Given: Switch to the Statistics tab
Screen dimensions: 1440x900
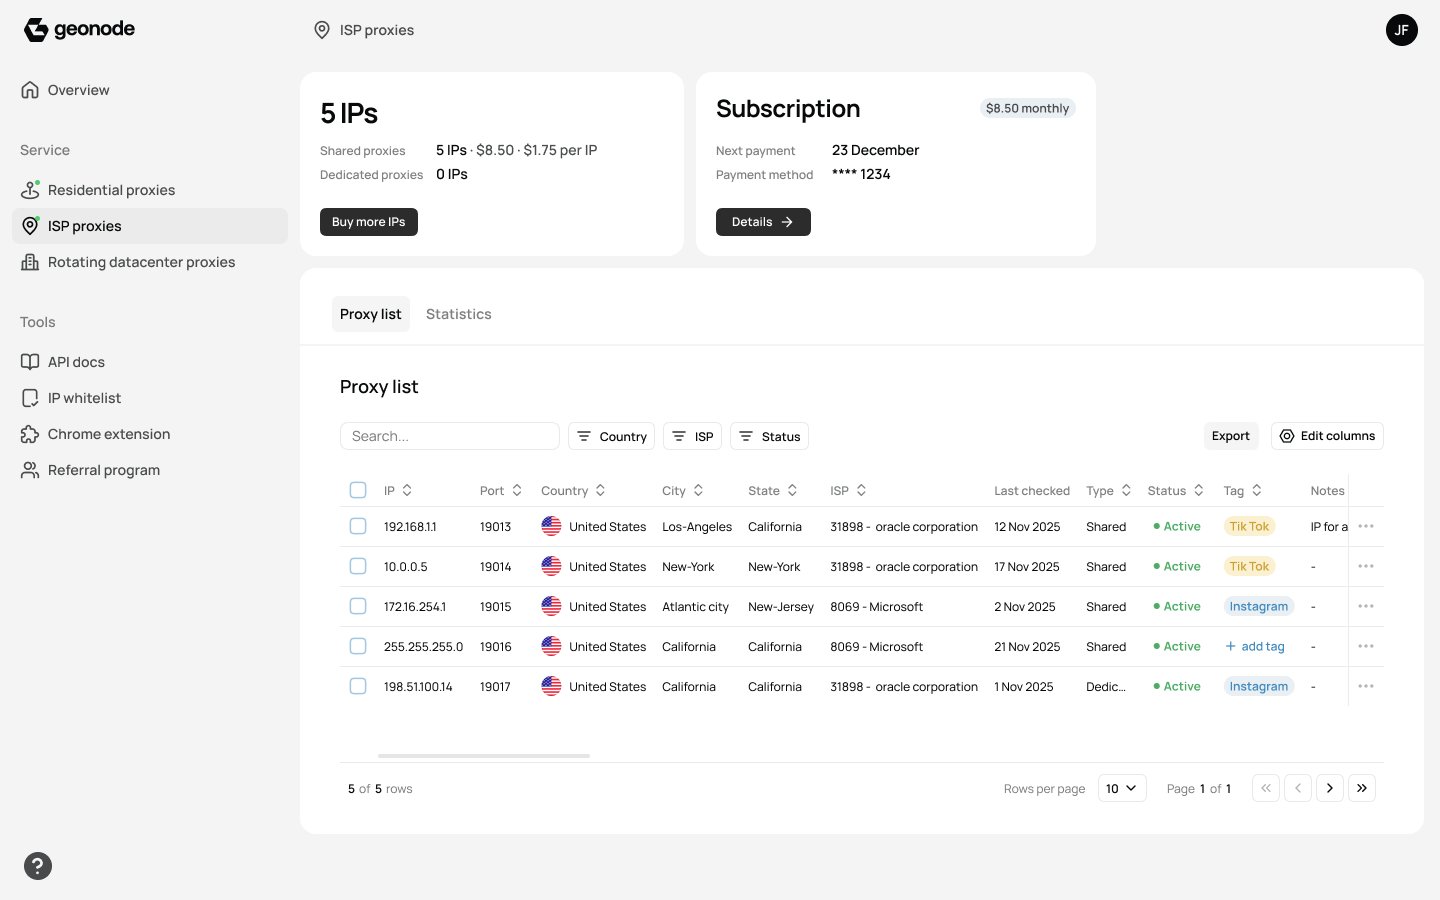Looking at the screenshot, I should [459, 314].
